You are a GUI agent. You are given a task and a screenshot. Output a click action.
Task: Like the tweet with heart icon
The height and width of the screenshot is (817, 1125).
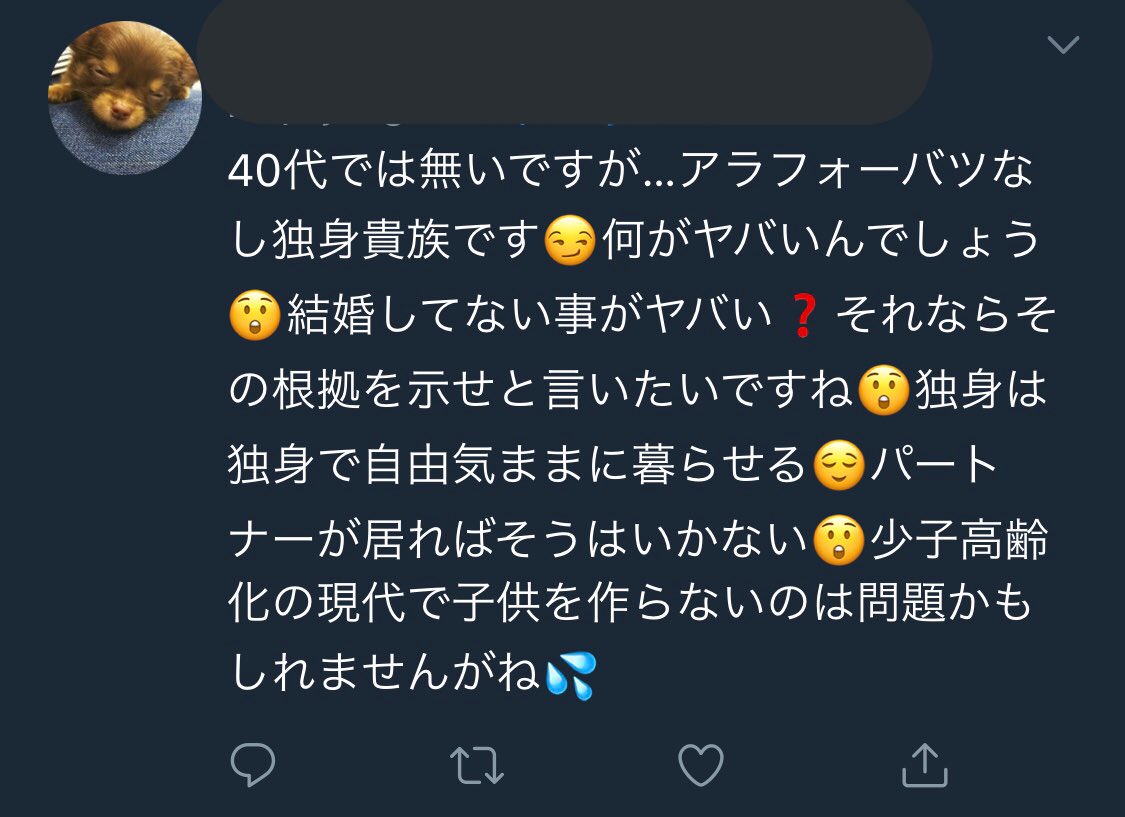click(x=701, y=765)
